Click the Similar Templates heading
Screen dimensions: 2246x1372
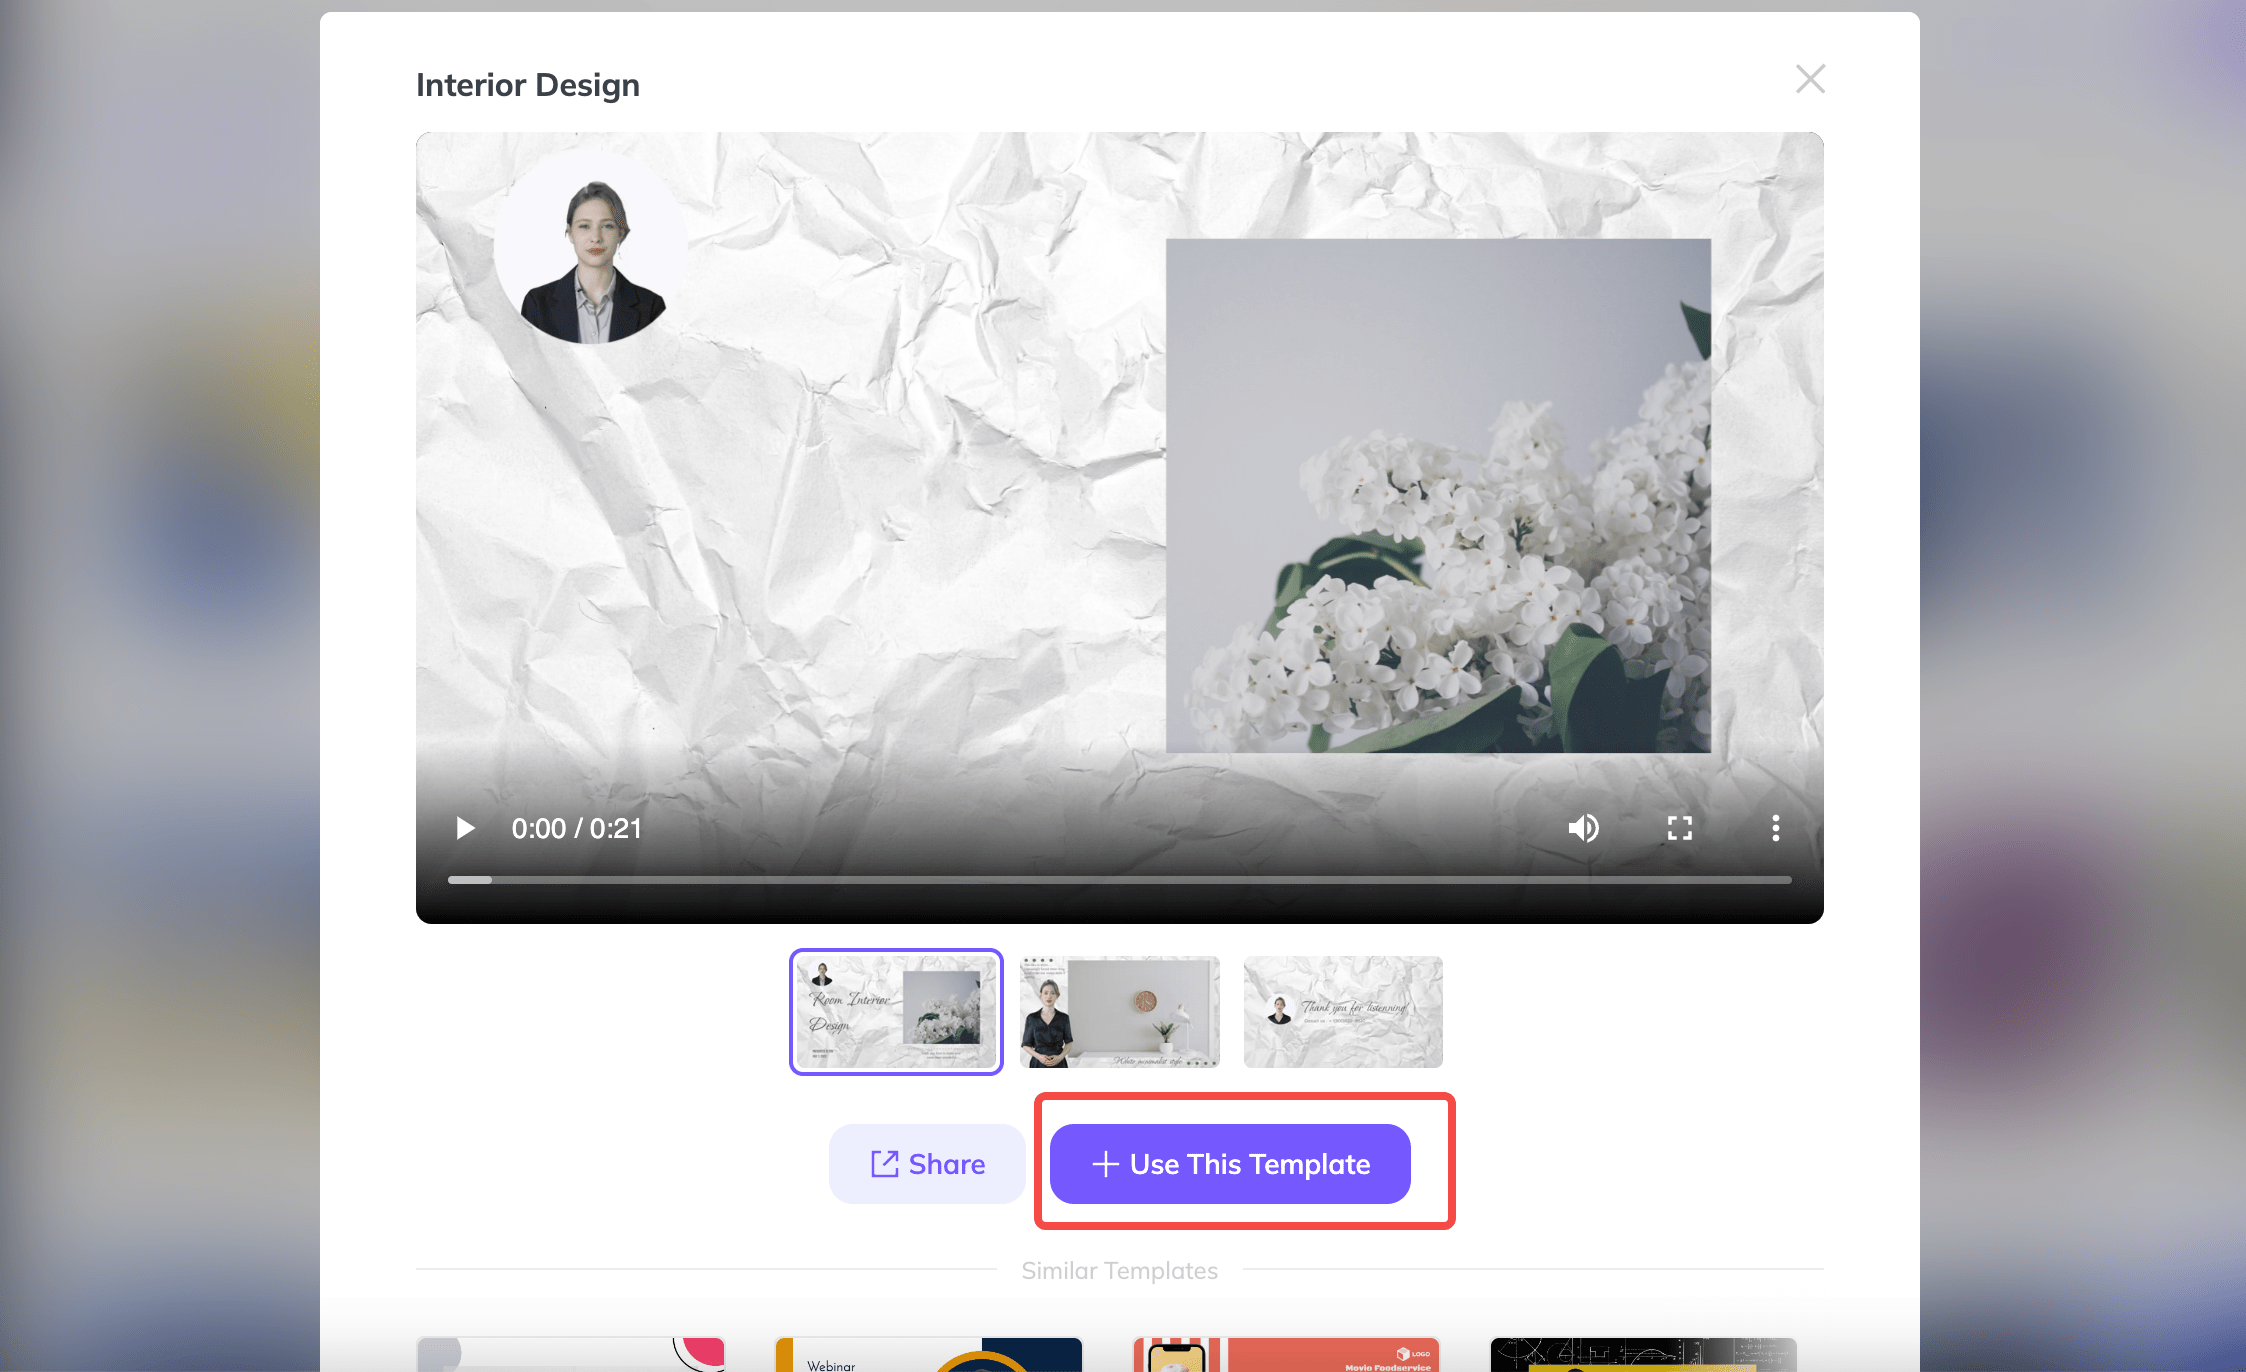1120,1270
